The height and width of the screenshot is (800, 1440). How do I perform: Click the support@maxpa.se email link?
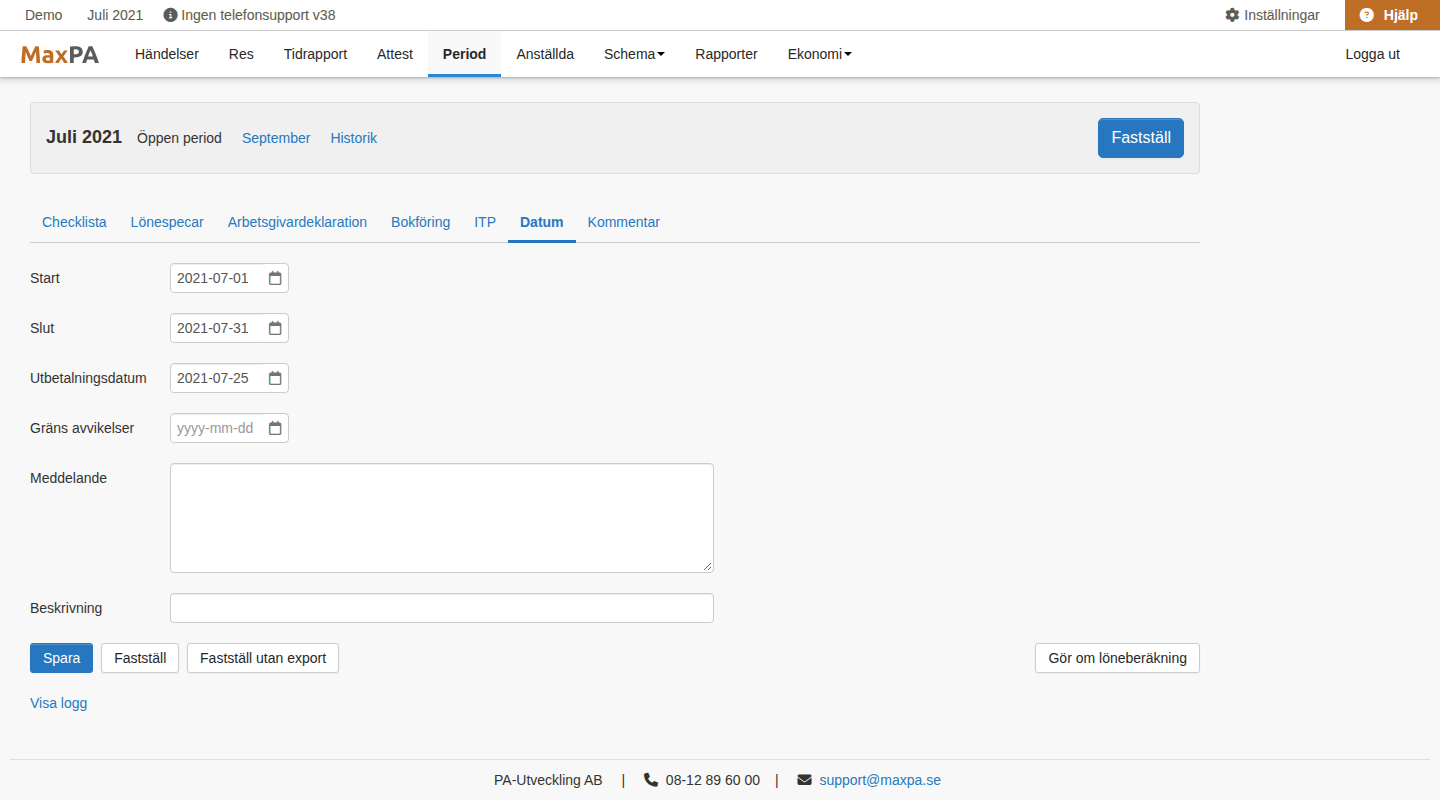pos(880,780)
